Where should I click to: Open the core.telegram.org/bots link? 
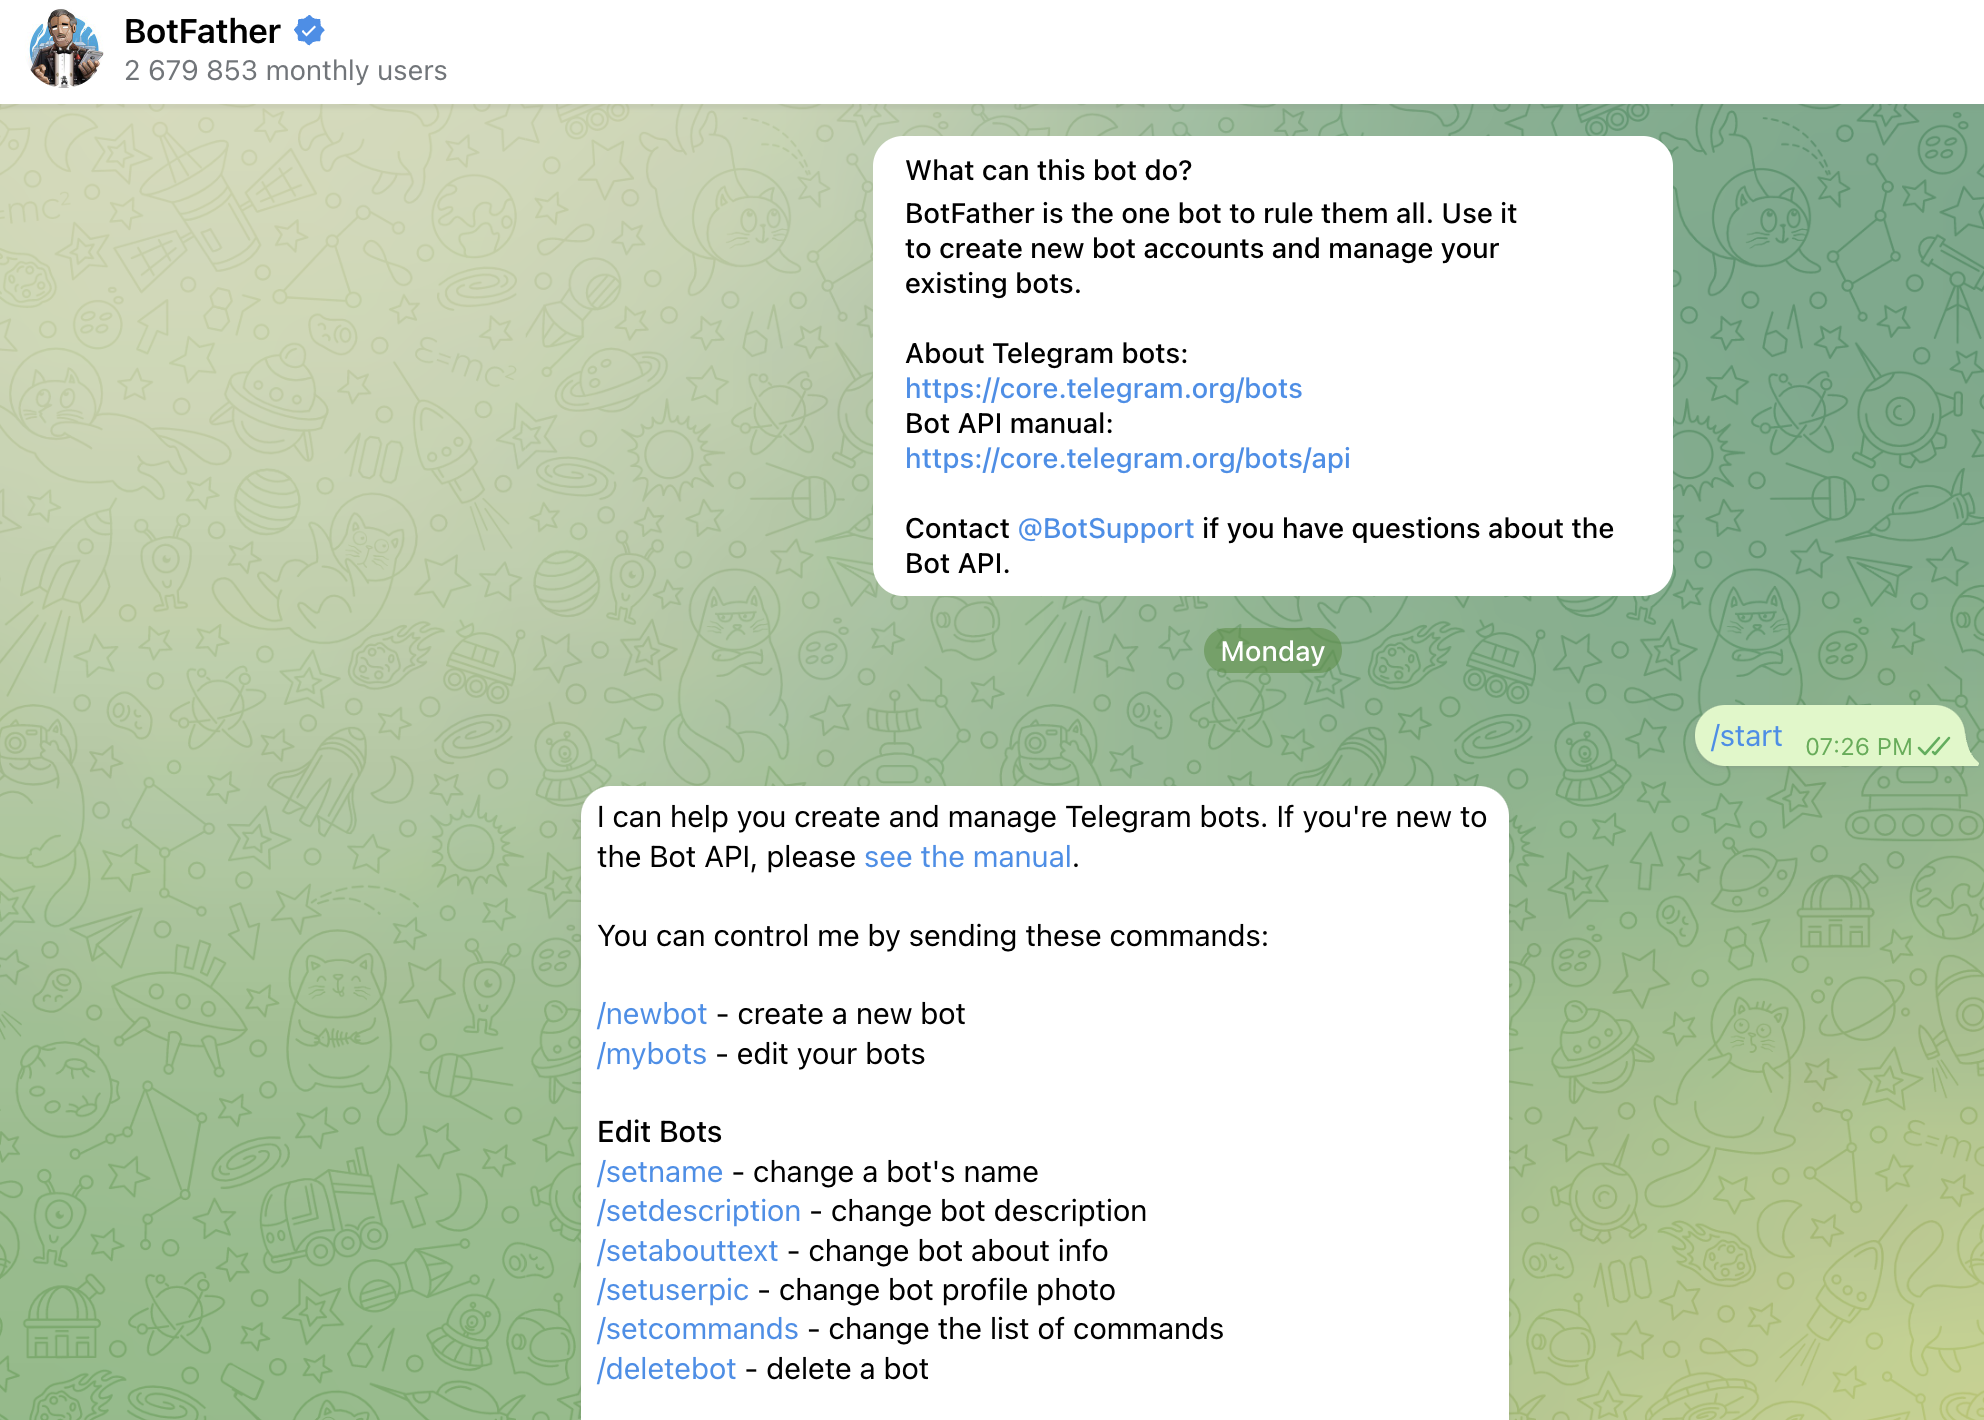[1103, 388]
